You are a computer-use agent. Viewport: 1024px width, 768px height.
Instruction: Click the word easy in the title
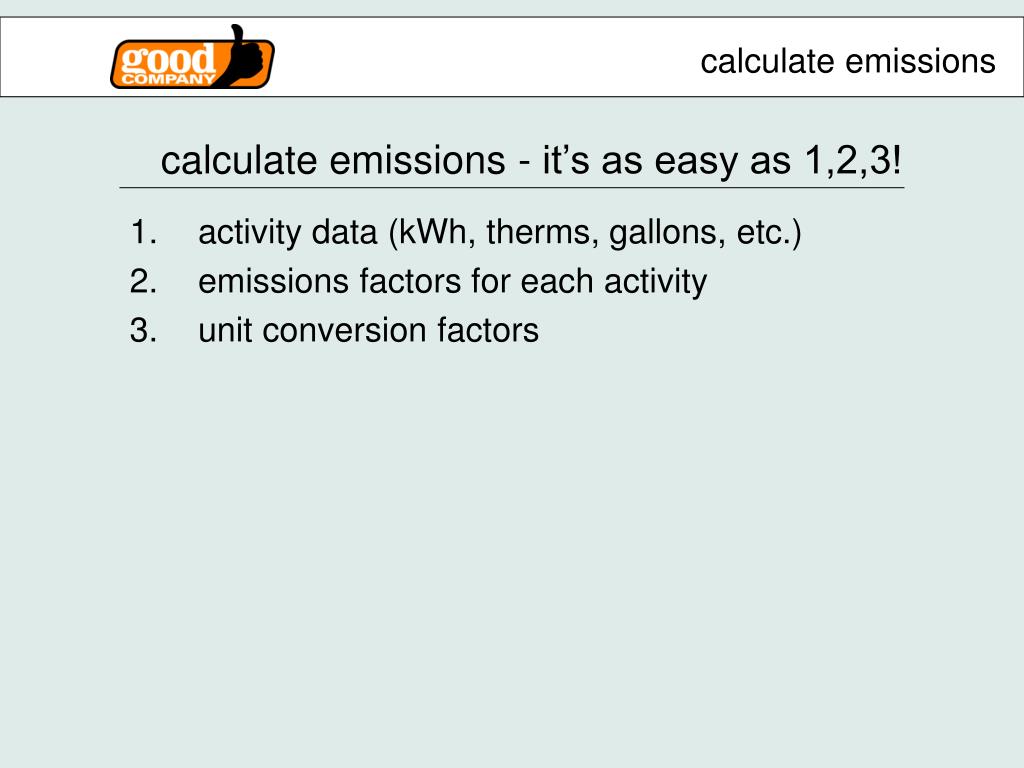(696, 162)
